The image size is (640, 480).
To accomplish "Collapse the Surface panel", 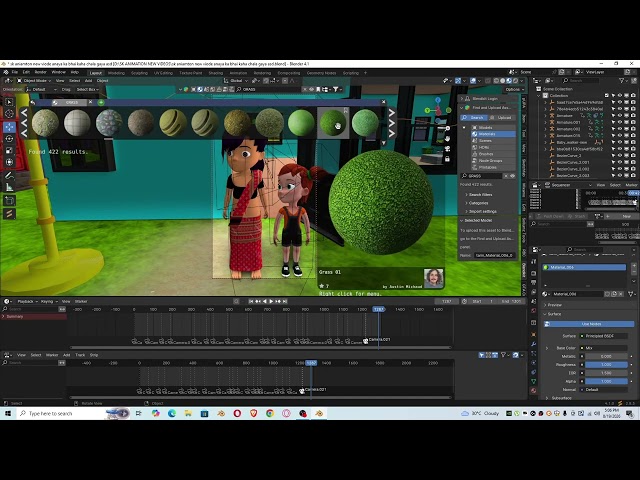I will click(552, 314).
